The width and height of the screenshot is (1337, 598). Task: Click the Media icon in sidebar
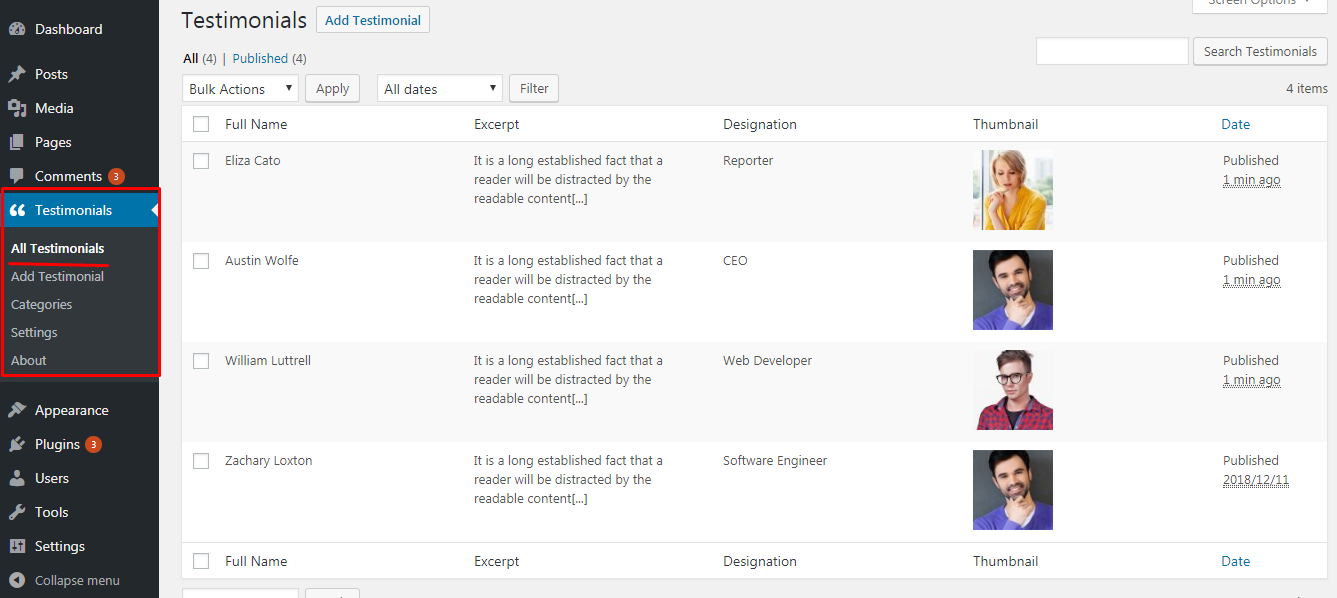17,108
